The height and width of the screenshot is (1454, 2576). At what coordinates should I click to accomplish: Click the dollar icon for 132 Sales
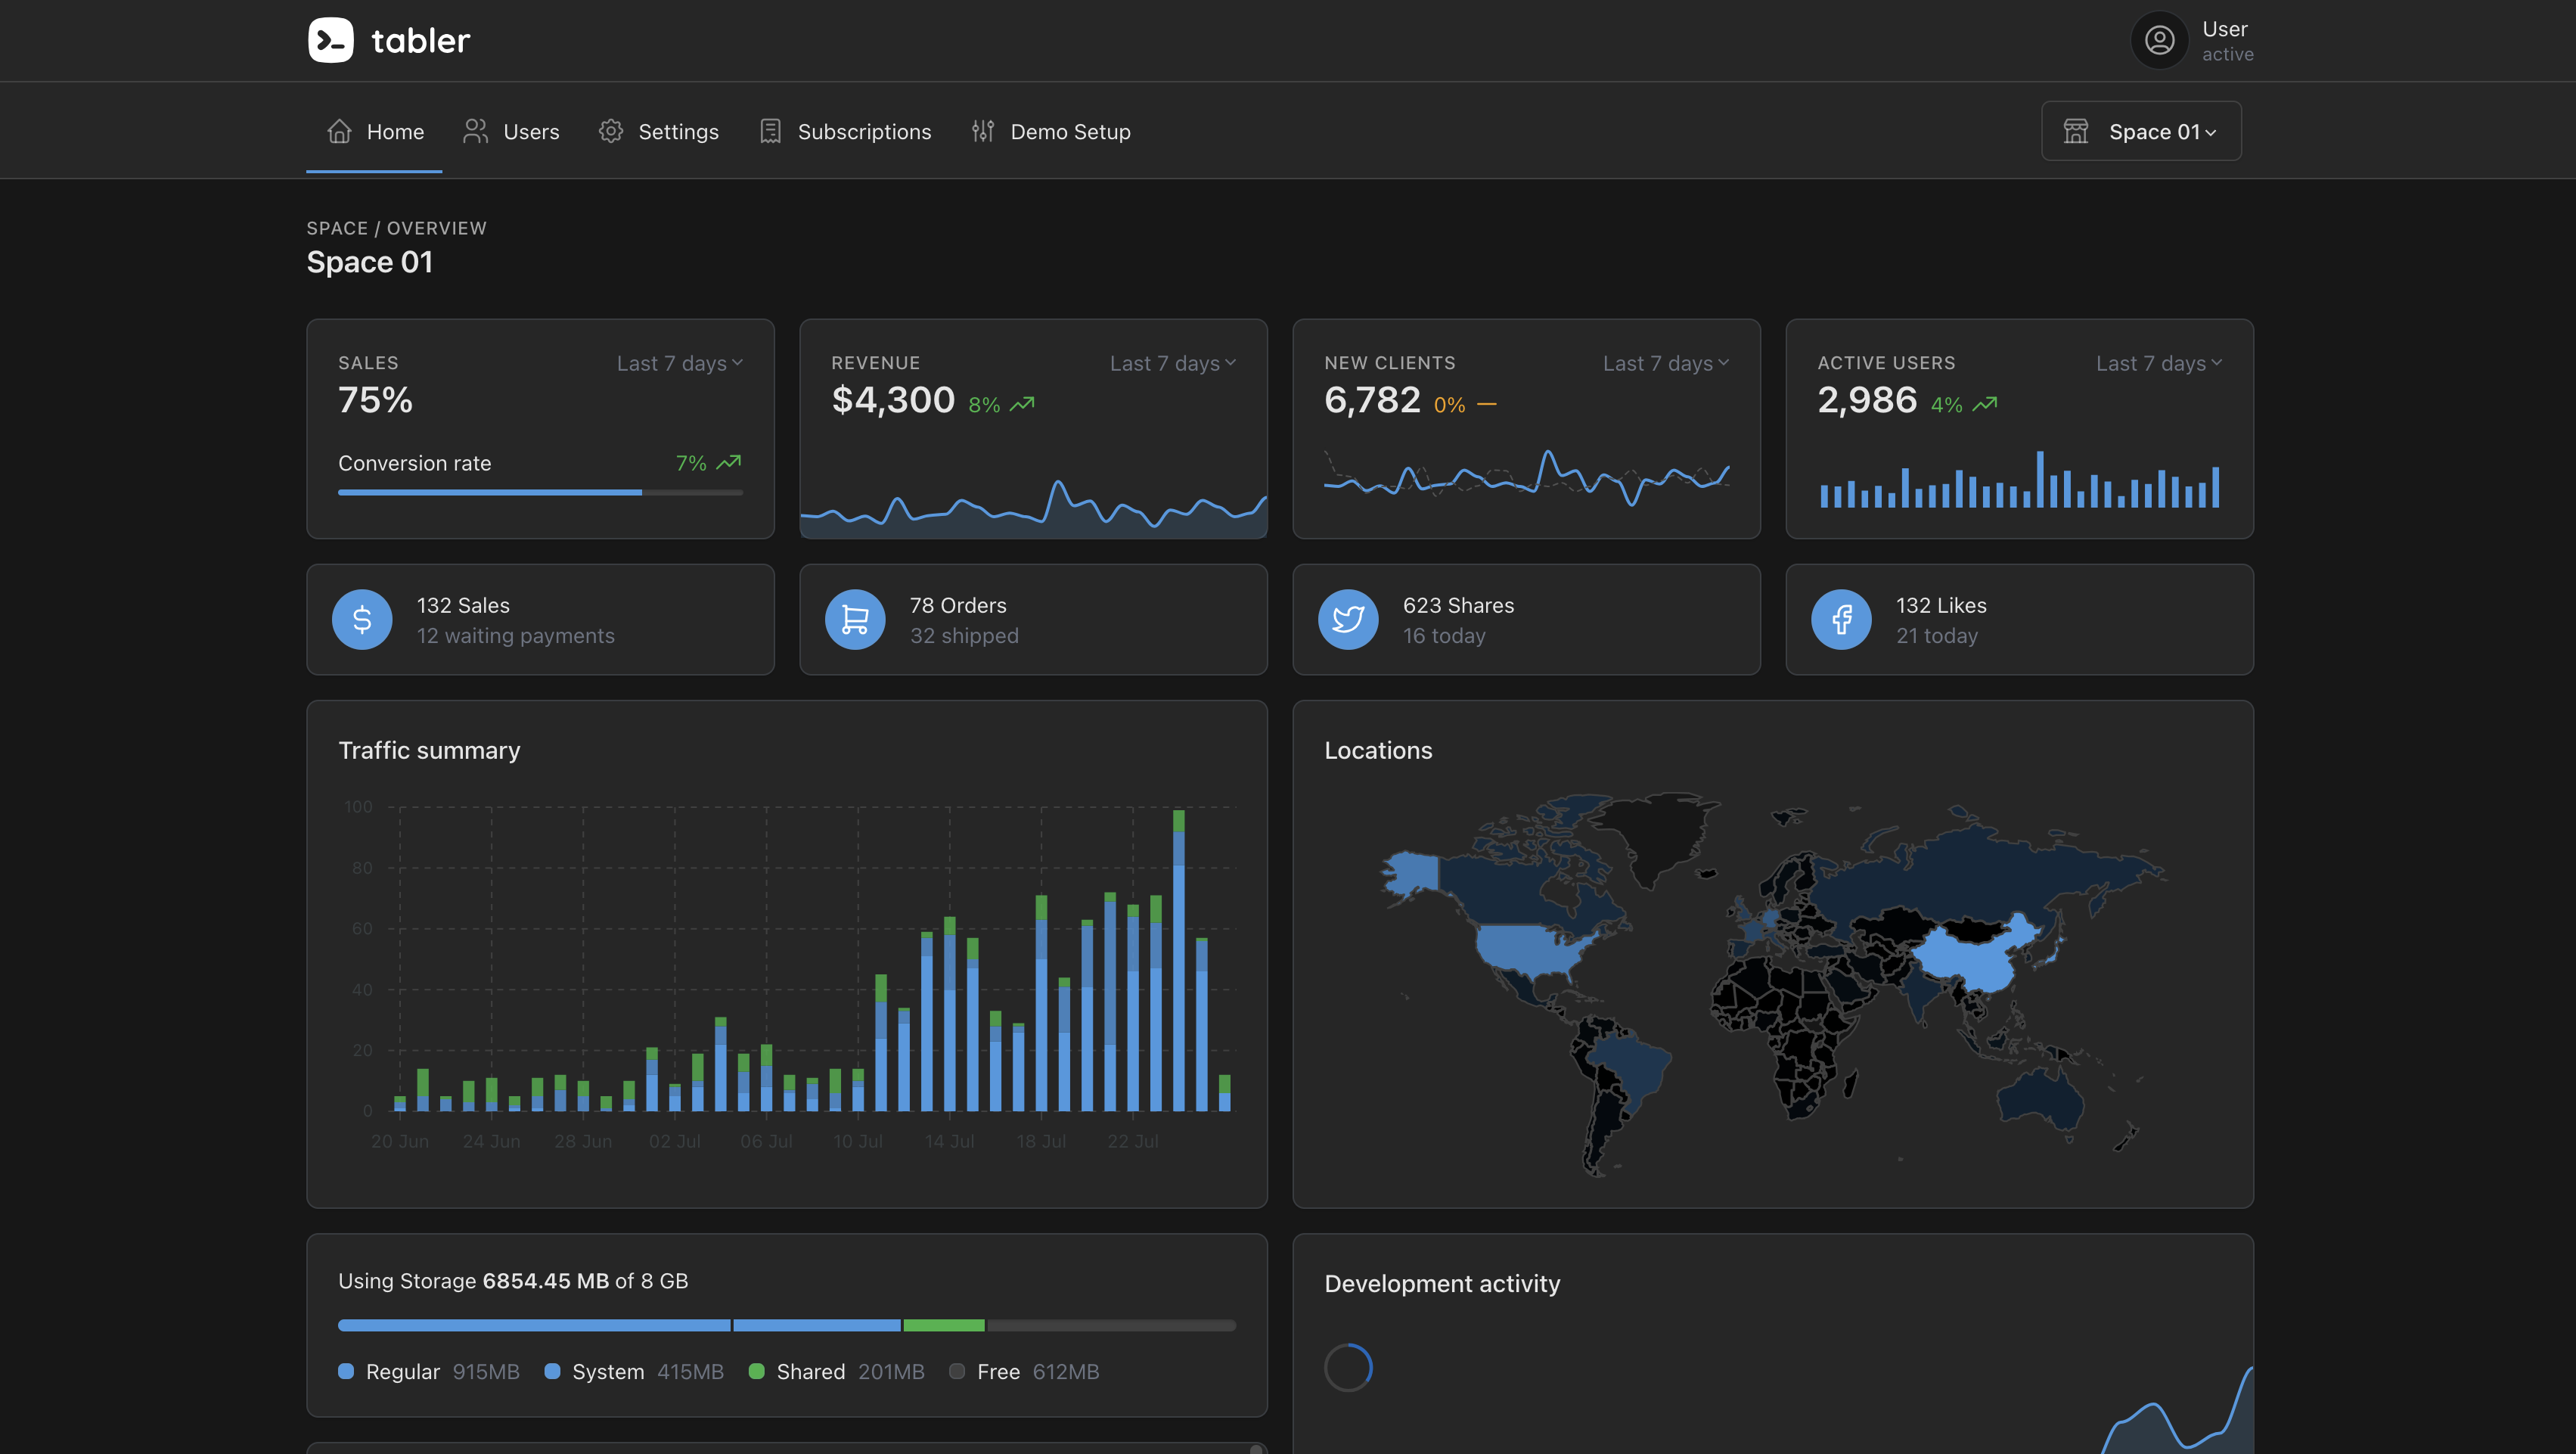pyautogui.click(x=362, y=619)
